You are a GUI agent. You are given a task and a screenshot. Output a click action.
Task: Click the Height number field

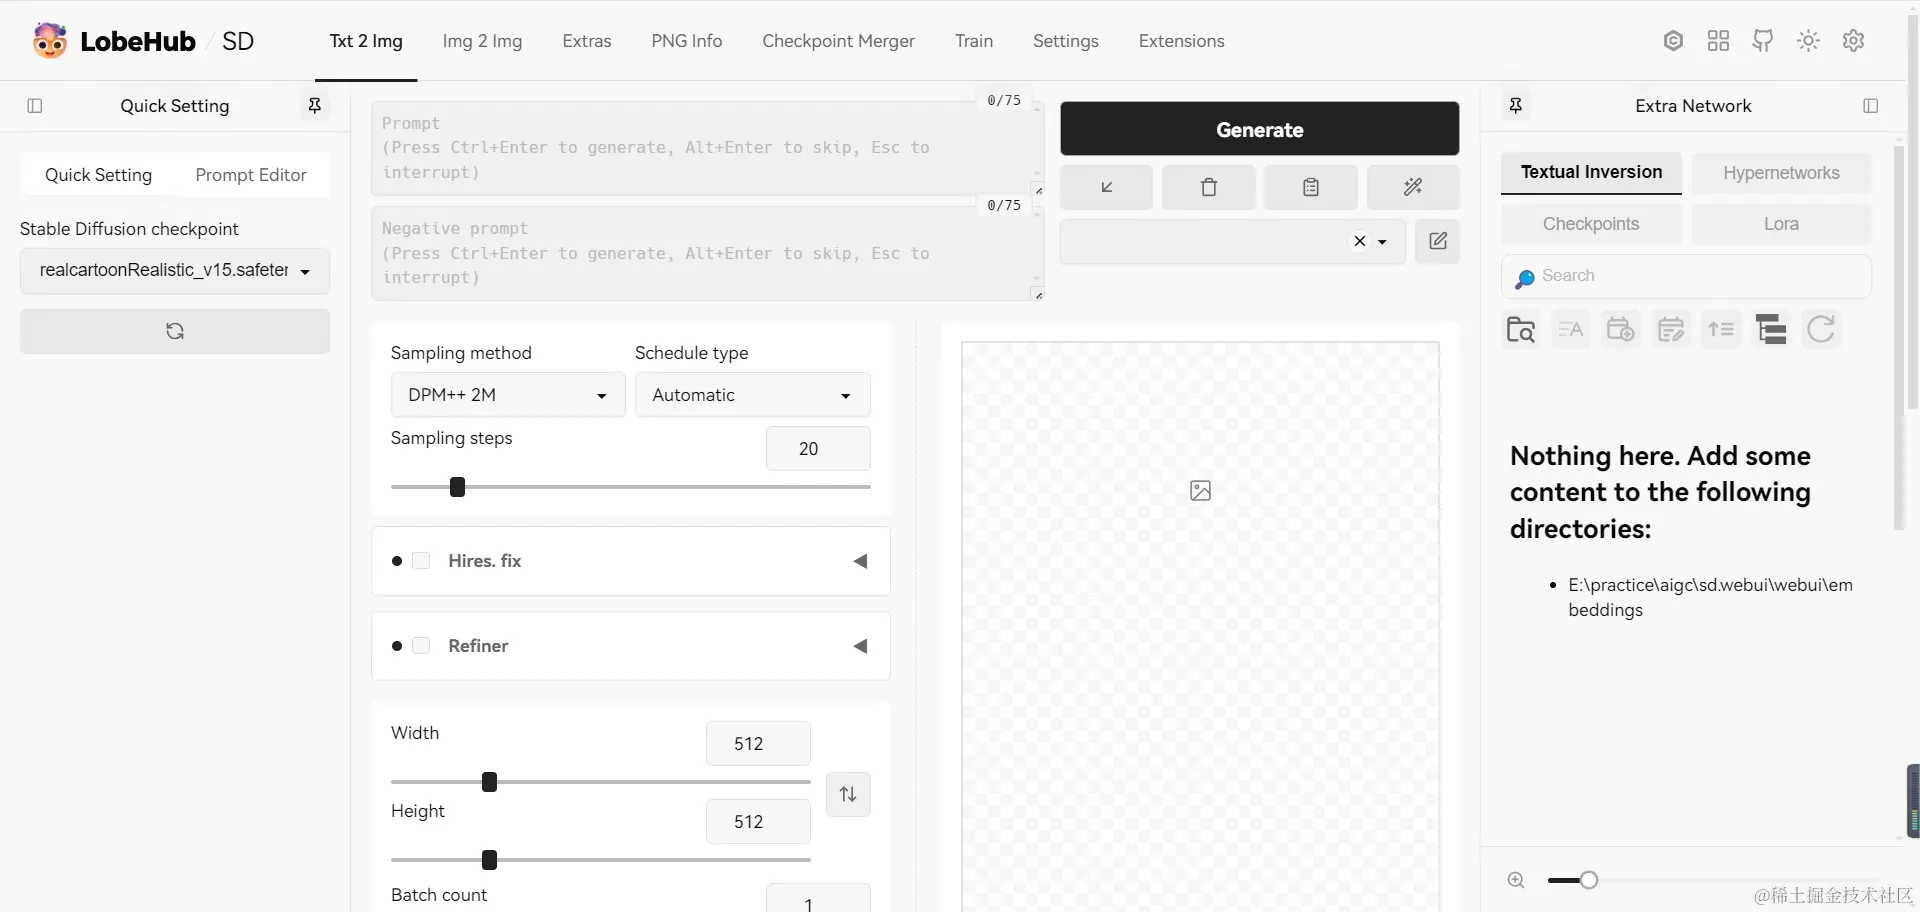click(758, 822)
